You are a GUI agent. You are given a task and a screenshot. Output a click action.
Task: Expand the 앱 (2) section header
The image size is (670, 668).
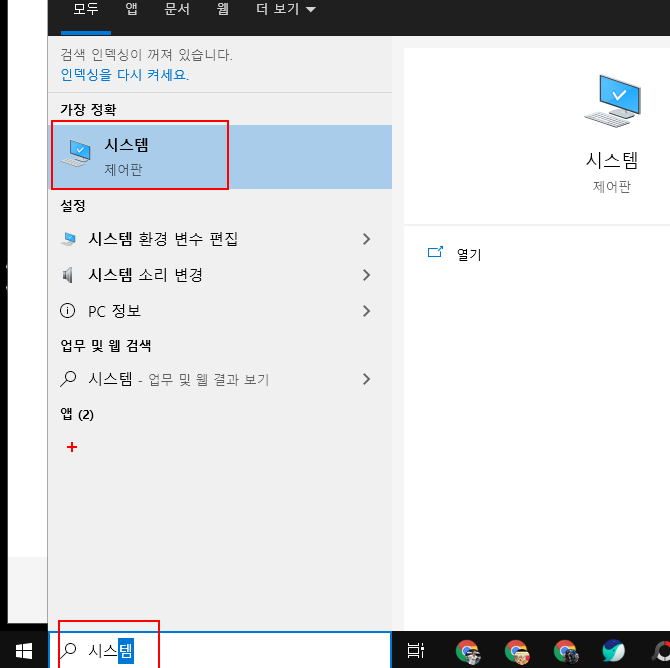coord(77,414)
